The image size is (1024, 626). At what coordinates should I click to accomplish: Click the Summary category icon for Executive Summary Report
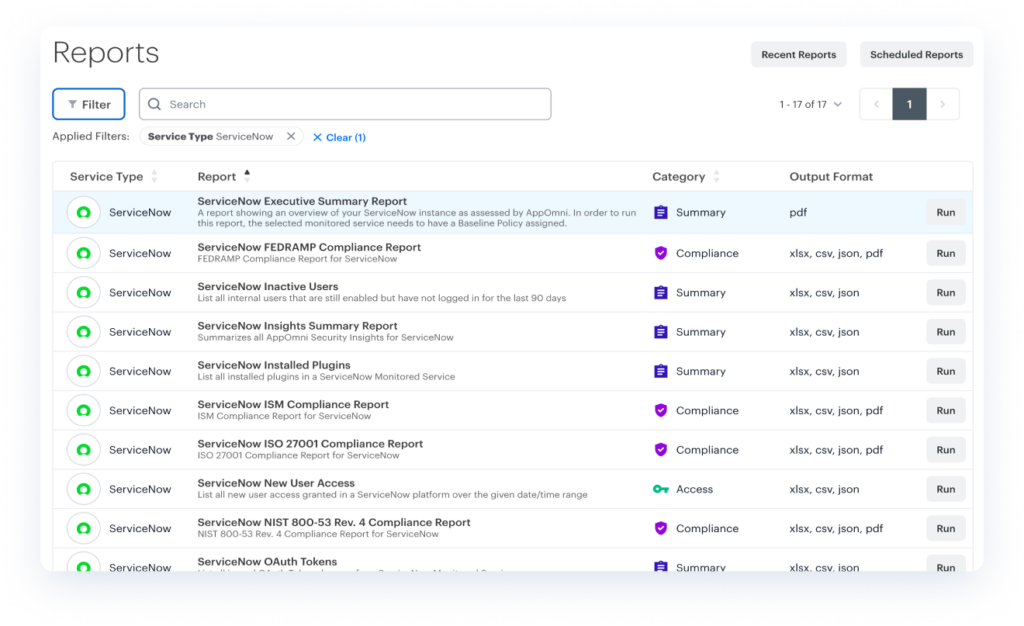(x=660, y=213)
